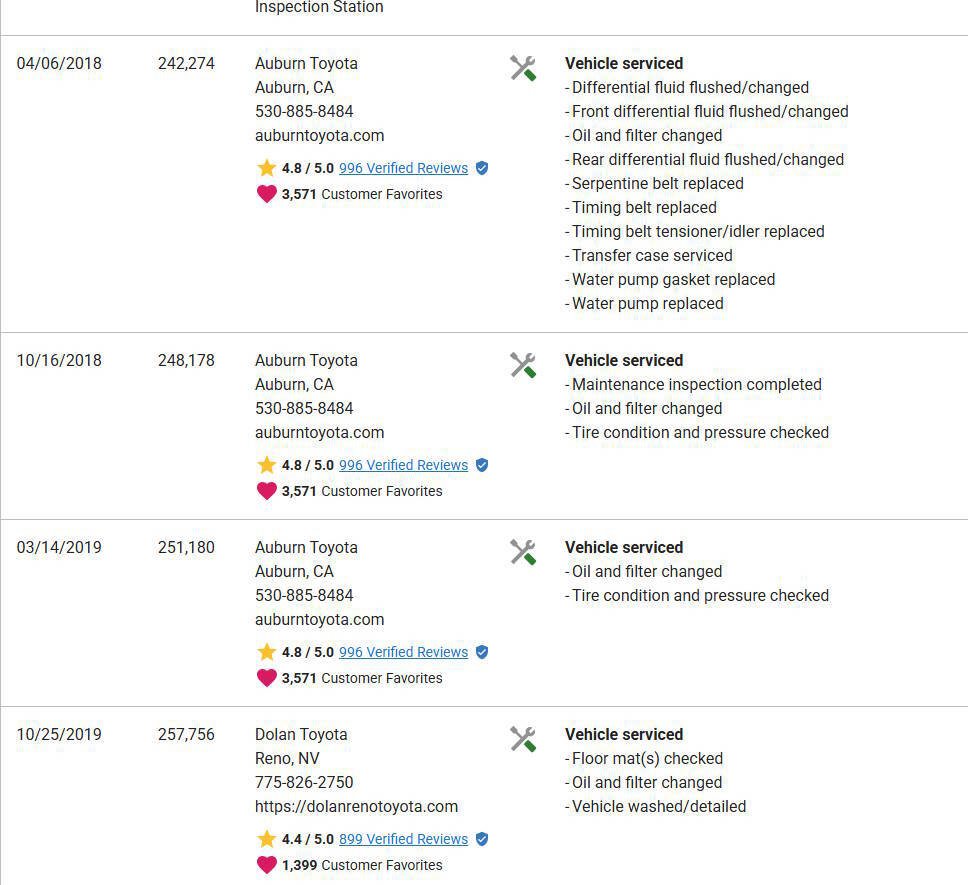Click the star rating icon in the 04/06/2018 entry

[x=266, y=167]
